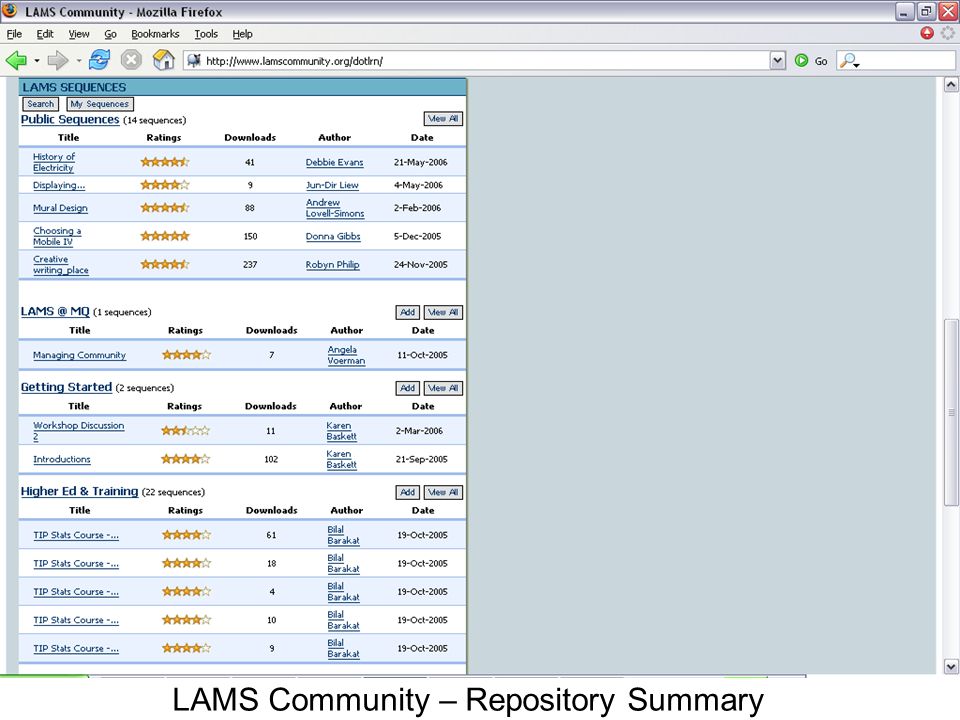Open the Getting Started heading link
The height and width of the screenshot is (720, 960).
click(x=66, y=387)
